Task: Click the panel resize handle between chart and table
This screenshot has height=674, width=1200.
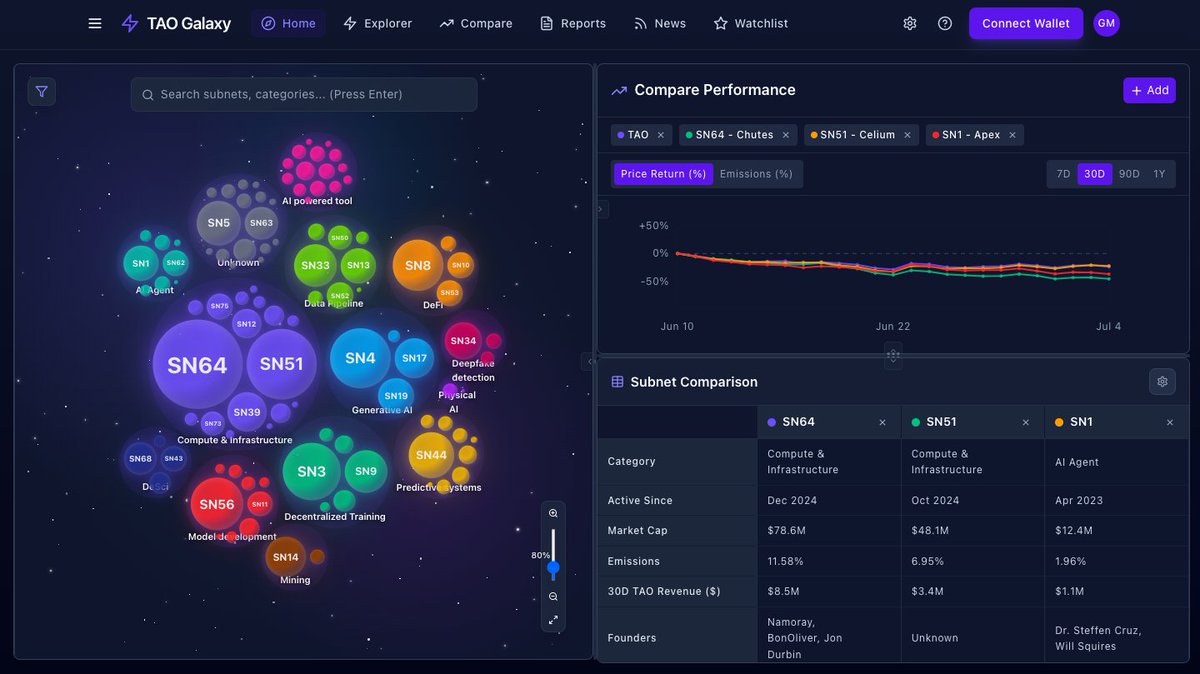Action: (893, 355)
